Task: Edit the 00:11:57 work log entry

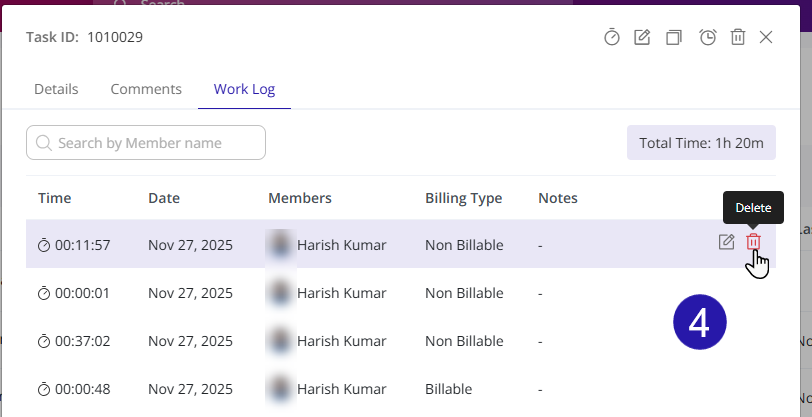Action: point(727,242)
